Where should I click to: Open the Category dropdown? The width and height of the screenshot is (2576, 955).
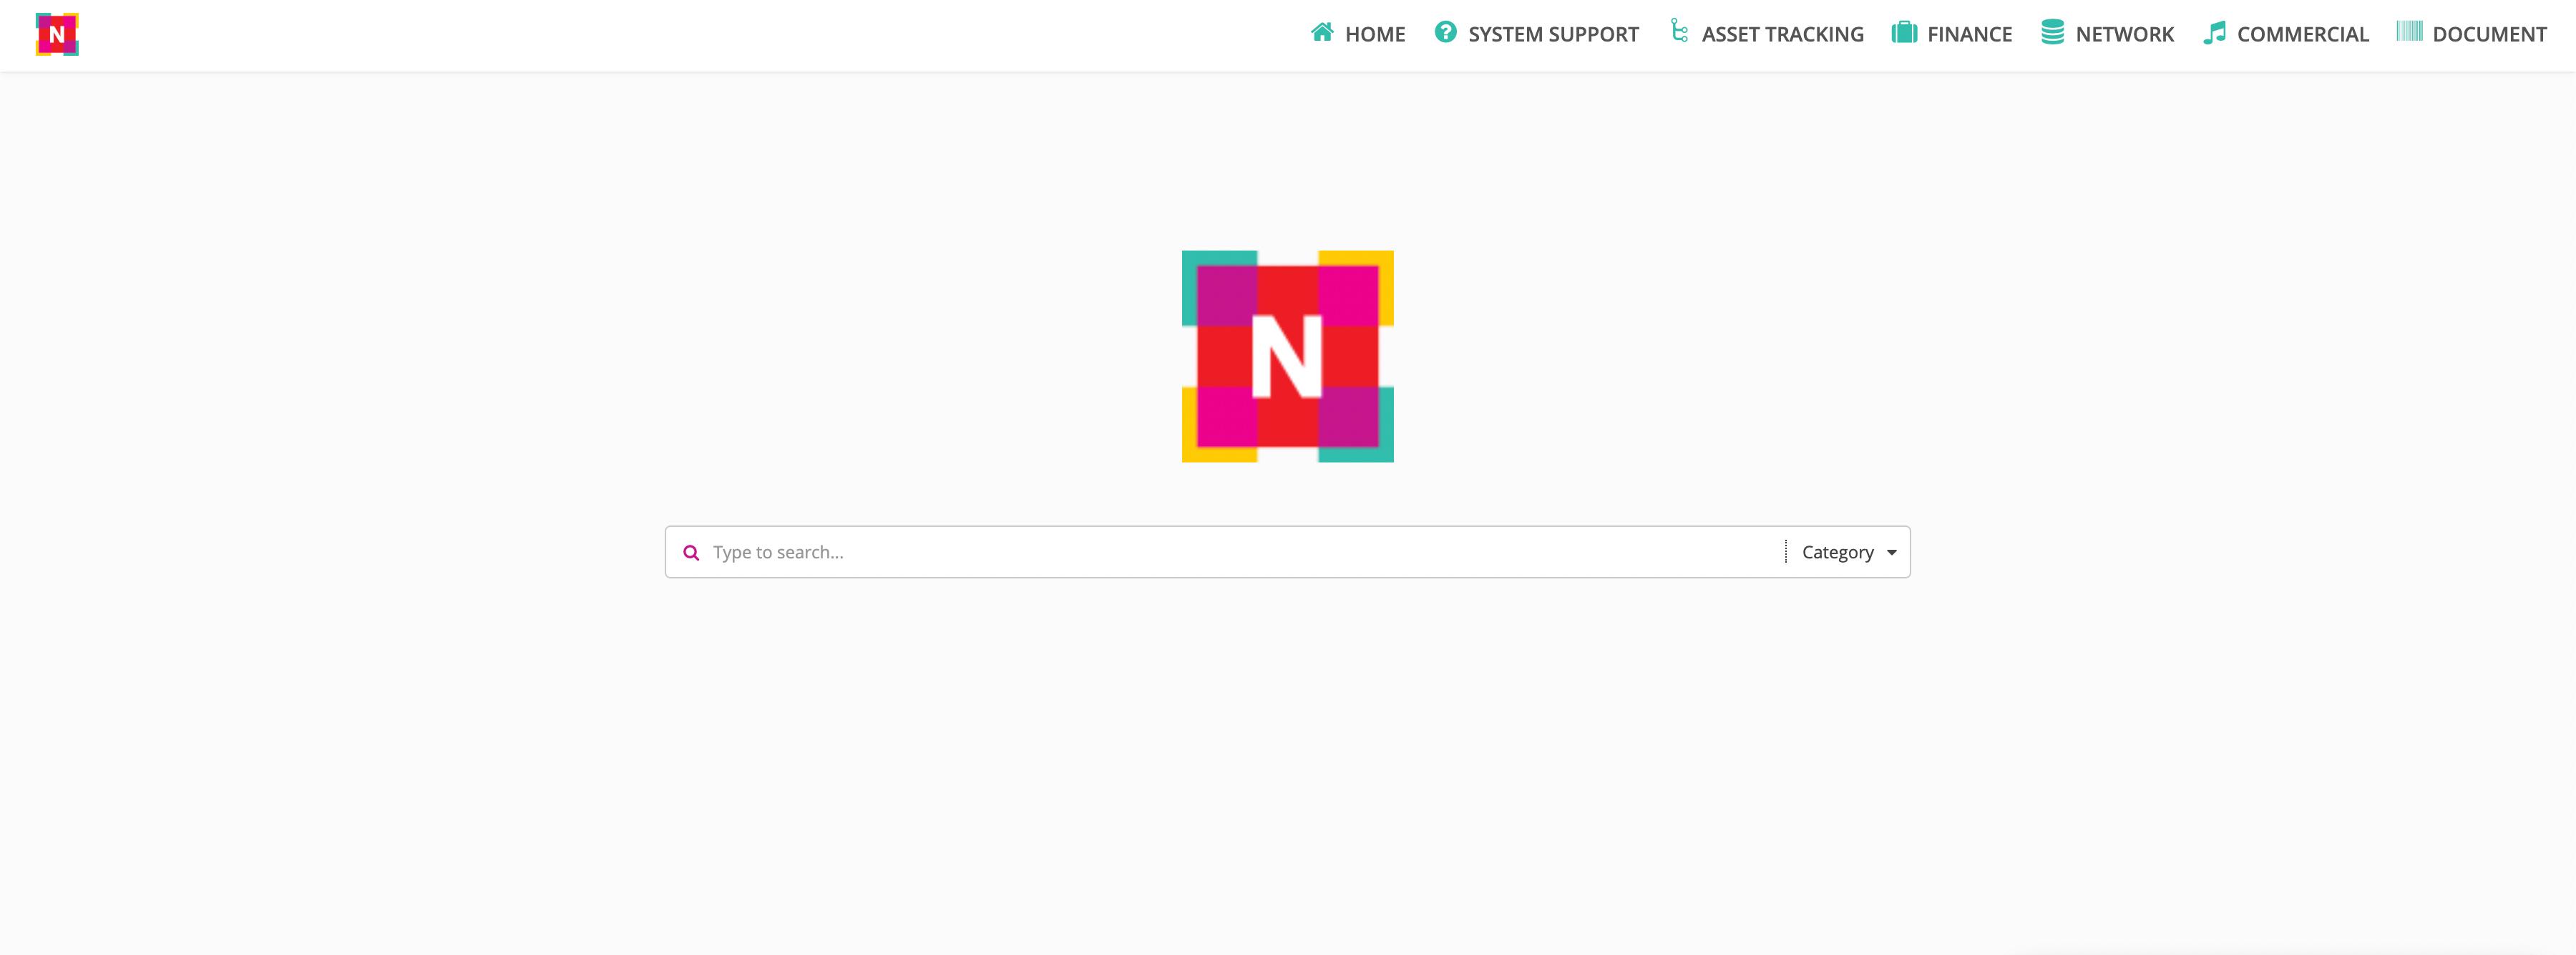point(1837,553)
